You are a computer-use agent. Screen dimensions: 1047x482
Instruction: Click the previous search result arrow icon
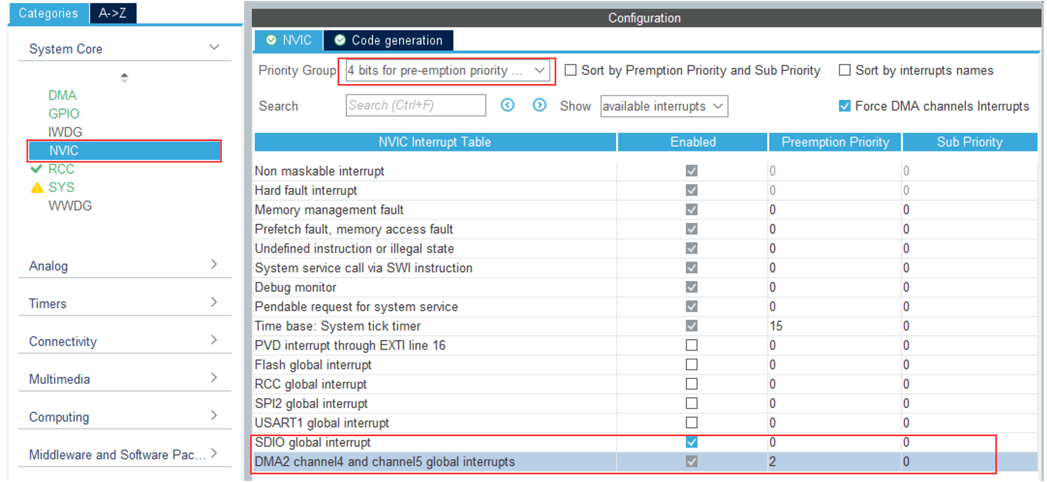(507, 105)
